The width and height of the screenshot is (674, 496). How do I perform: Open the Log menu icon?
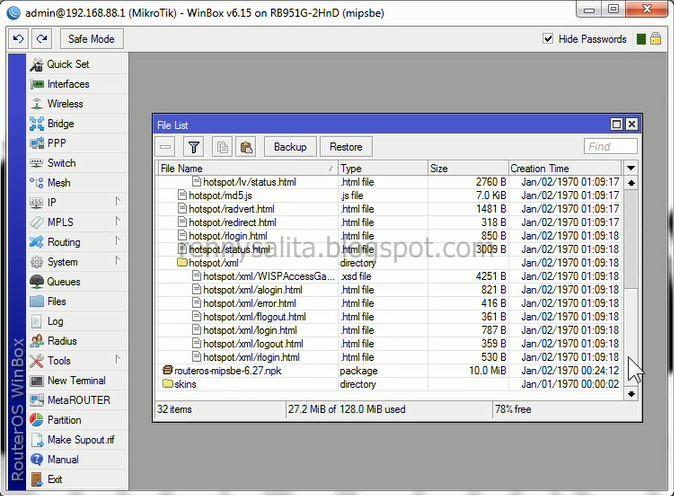[x=37, y=321]
